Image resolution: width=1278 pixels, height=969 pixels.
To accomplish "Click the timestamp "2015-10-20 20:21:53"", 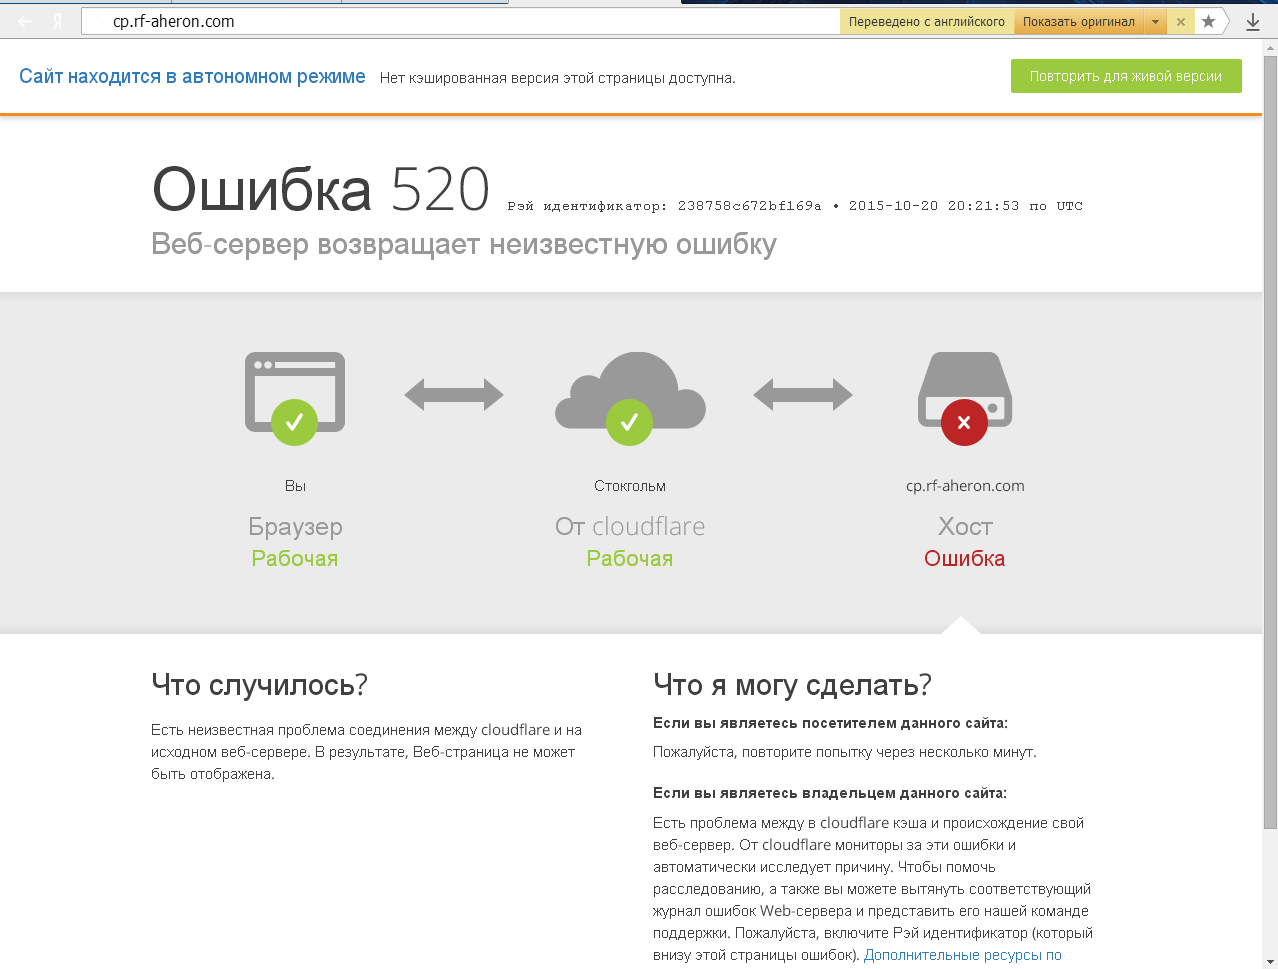I will tap(934, 206).
